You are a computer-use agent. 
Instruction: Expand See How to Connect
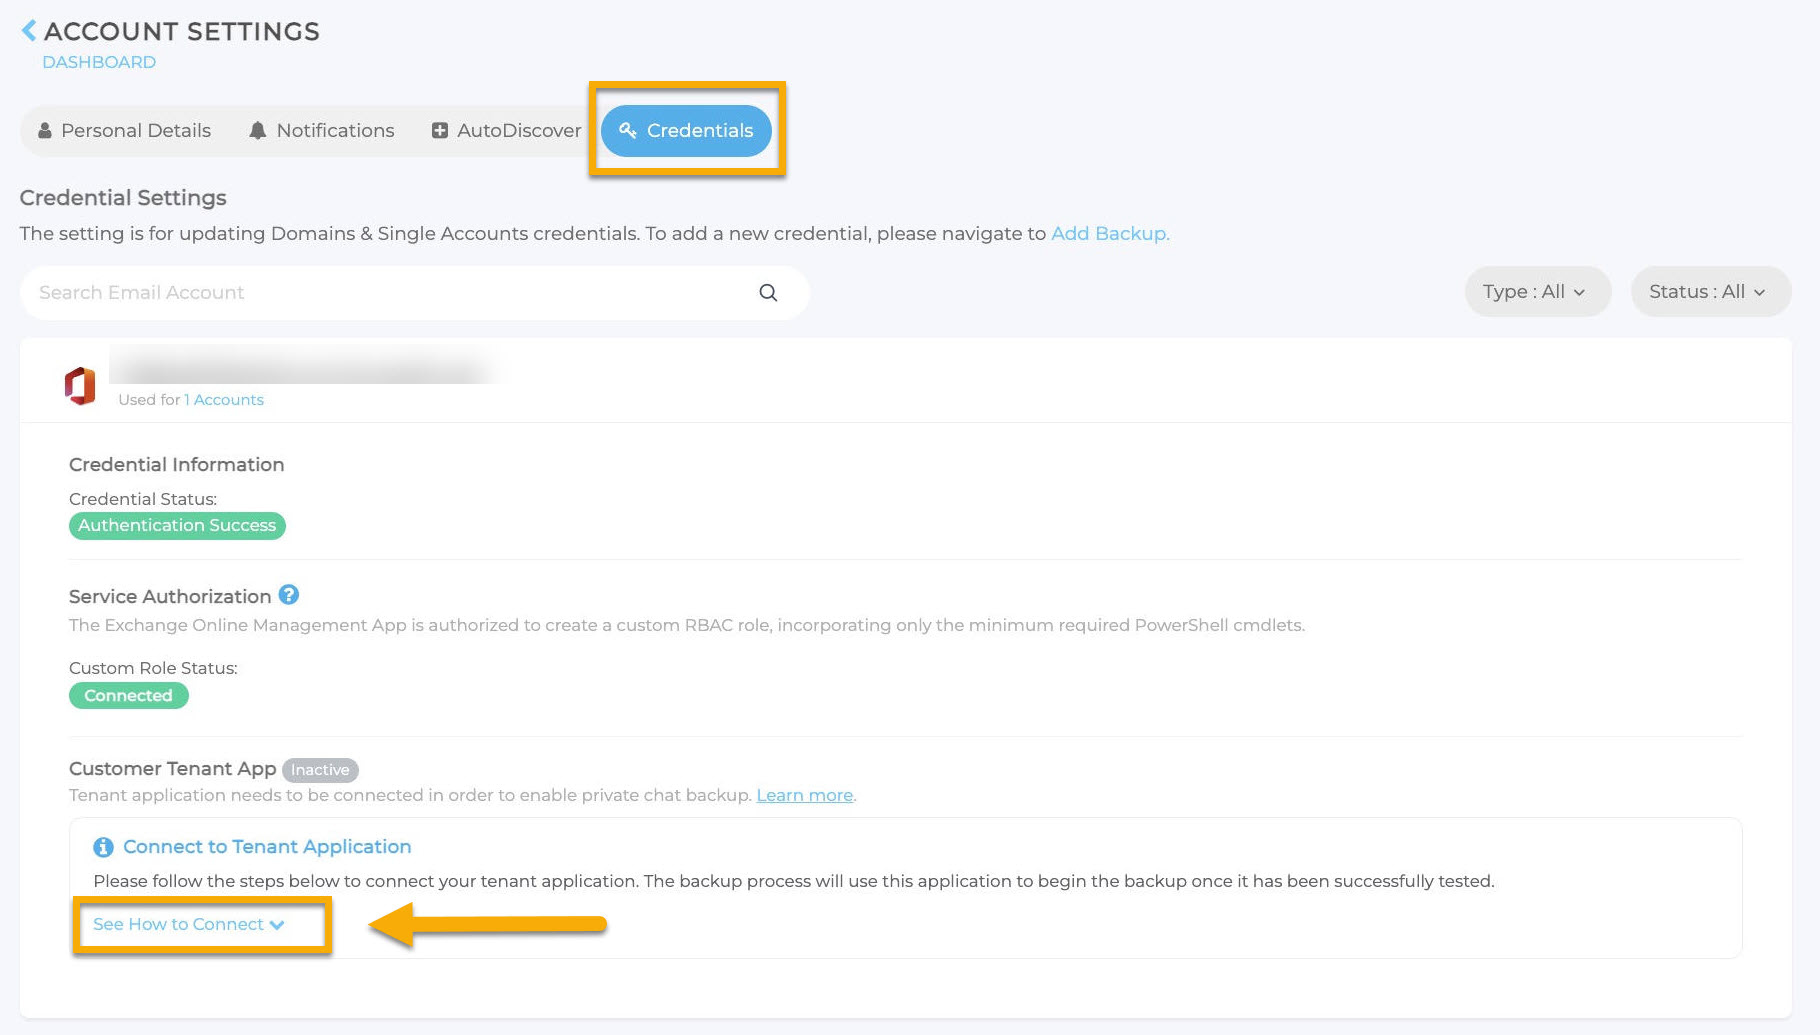tap(188, 925)
